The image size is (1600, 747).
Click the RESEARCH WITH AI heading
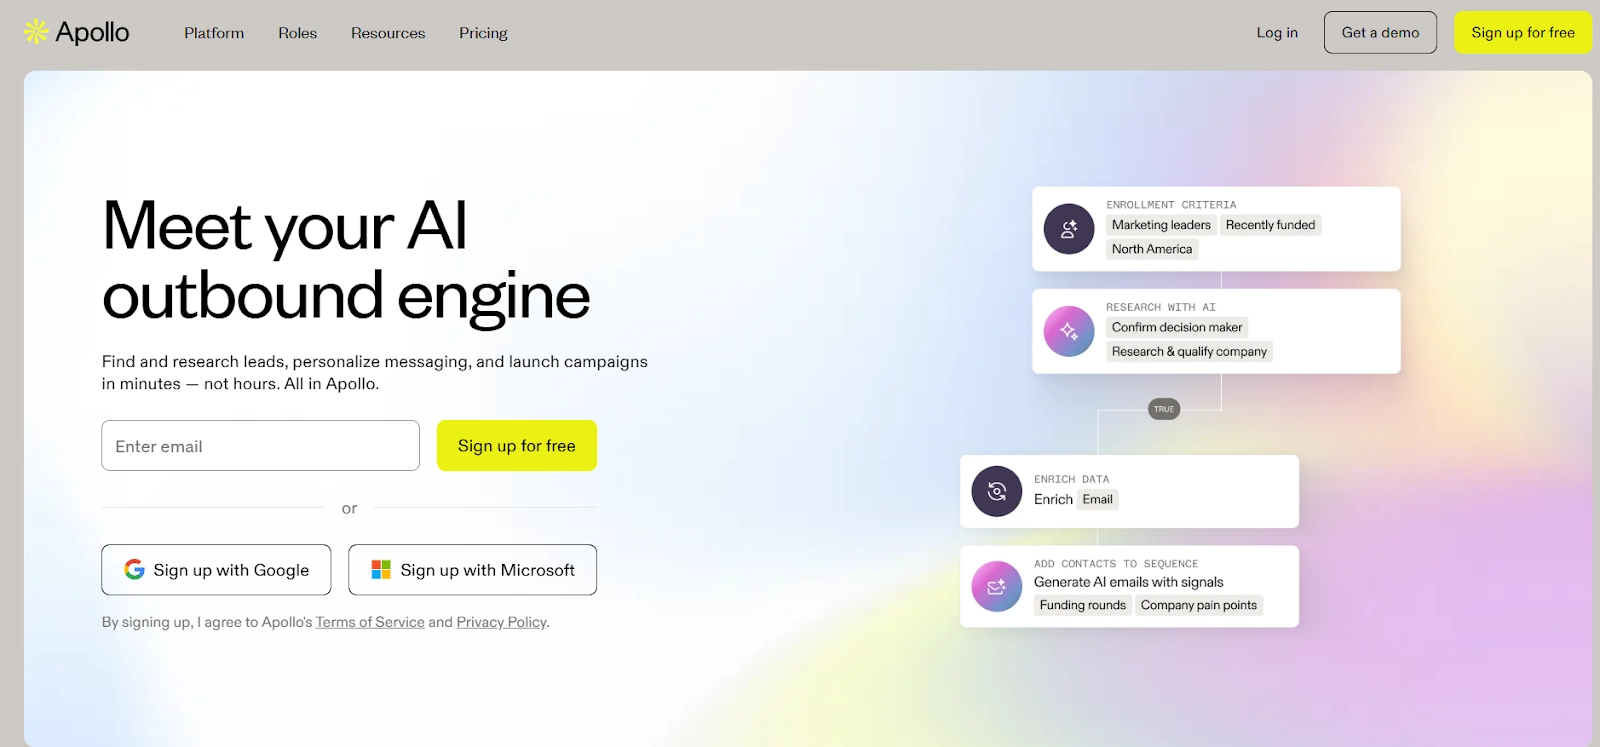[x=1160, y=307]
